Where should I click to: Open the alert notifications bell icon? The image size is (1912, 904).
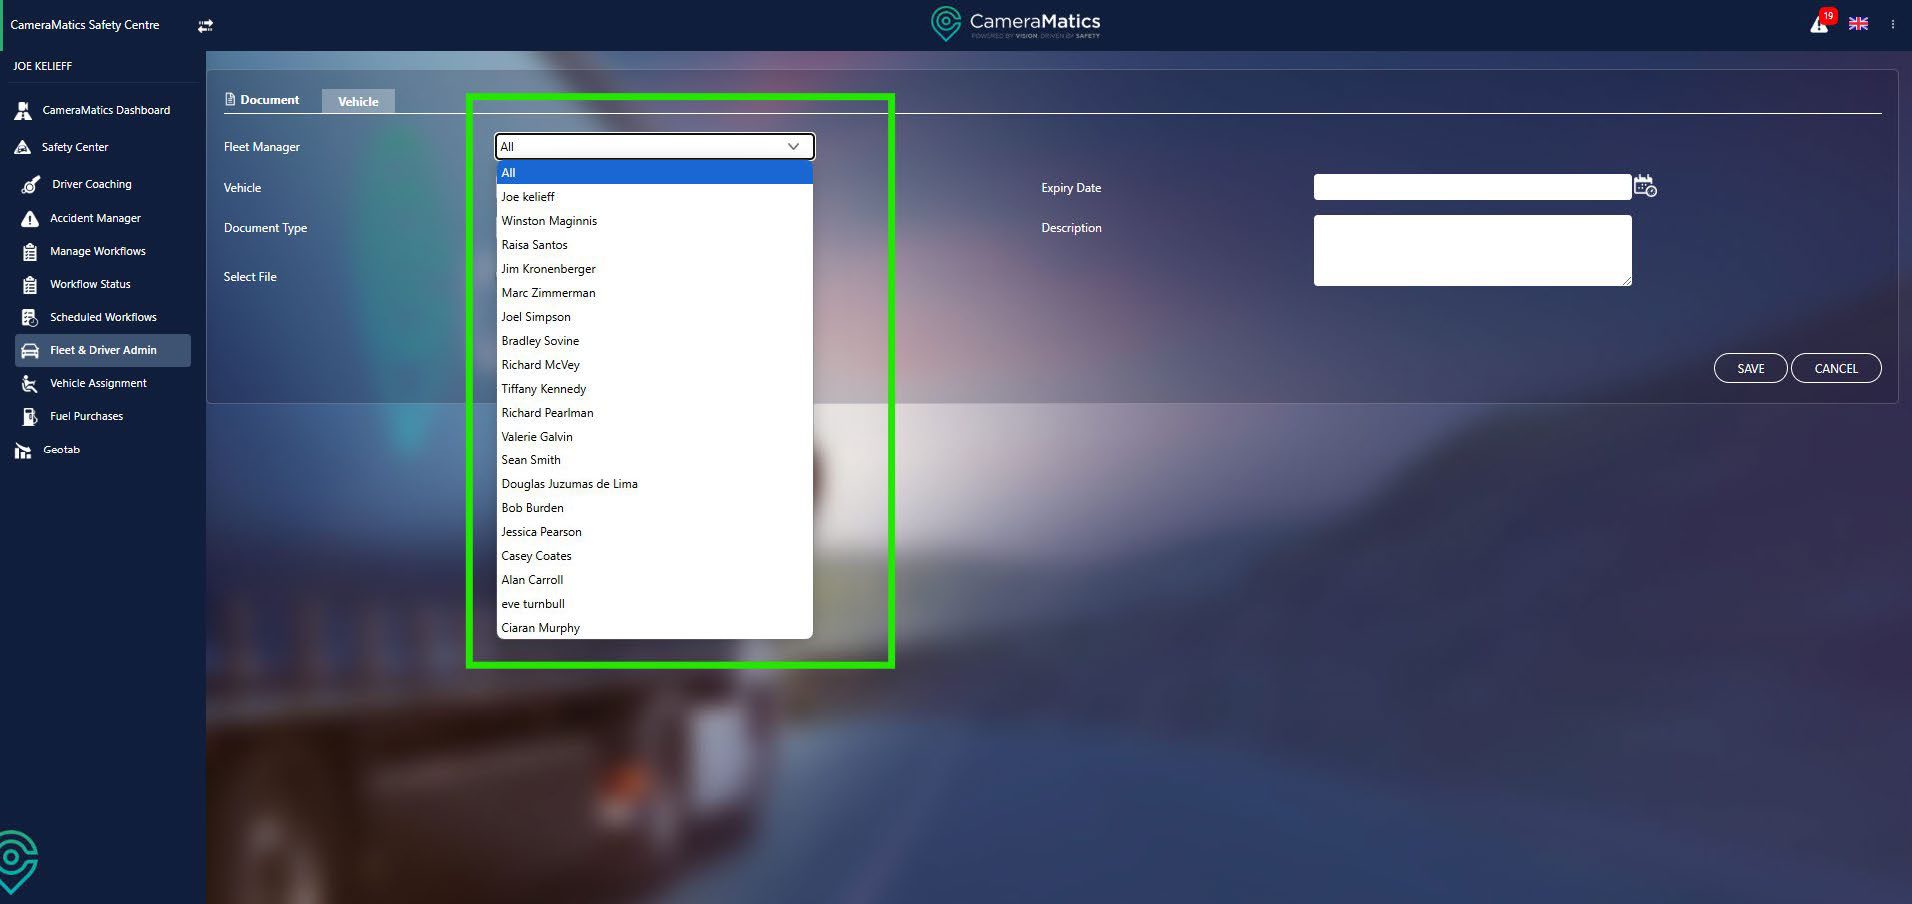[x=1819, y=24]
